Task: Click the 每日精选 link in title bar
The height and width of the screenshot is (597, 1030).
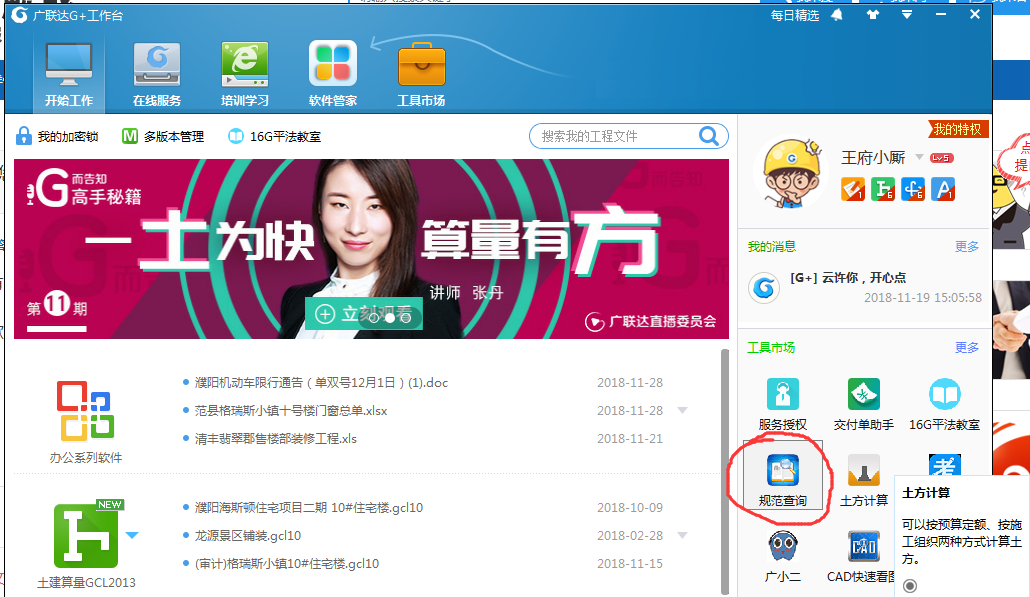Action: pos(795,15)
